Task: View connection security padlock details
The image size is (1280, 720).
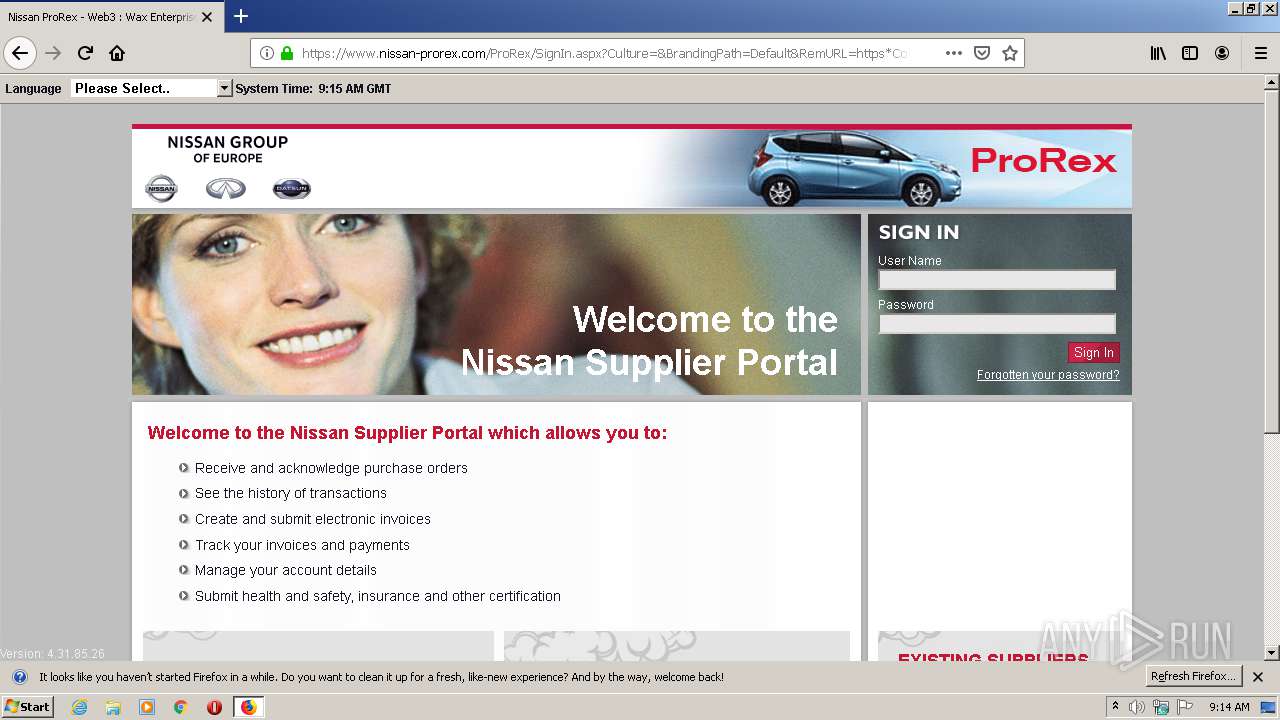Action: [287, 53]
